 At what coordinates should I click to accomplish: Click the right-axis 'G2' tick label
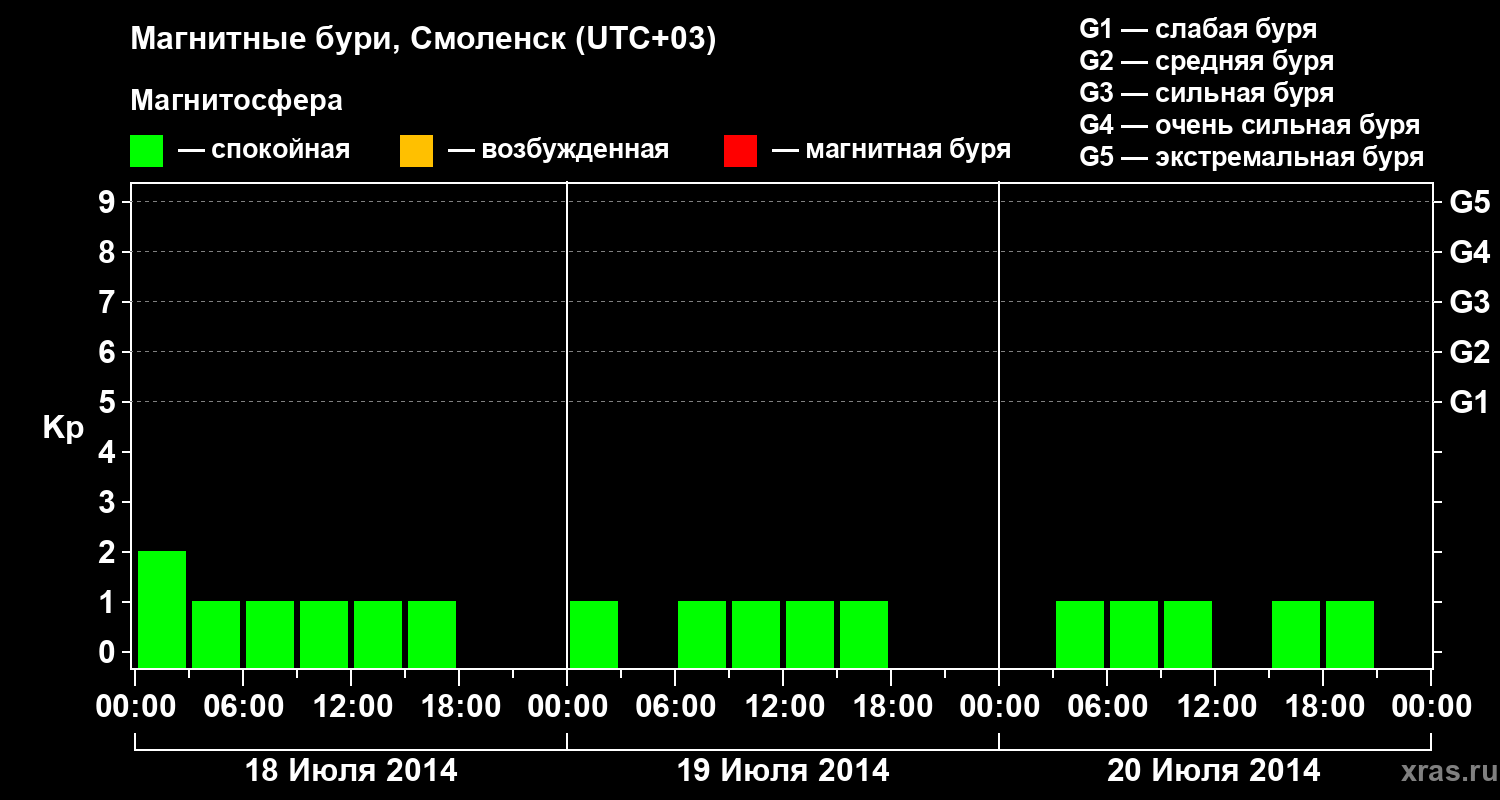[x=1470, y=352]
